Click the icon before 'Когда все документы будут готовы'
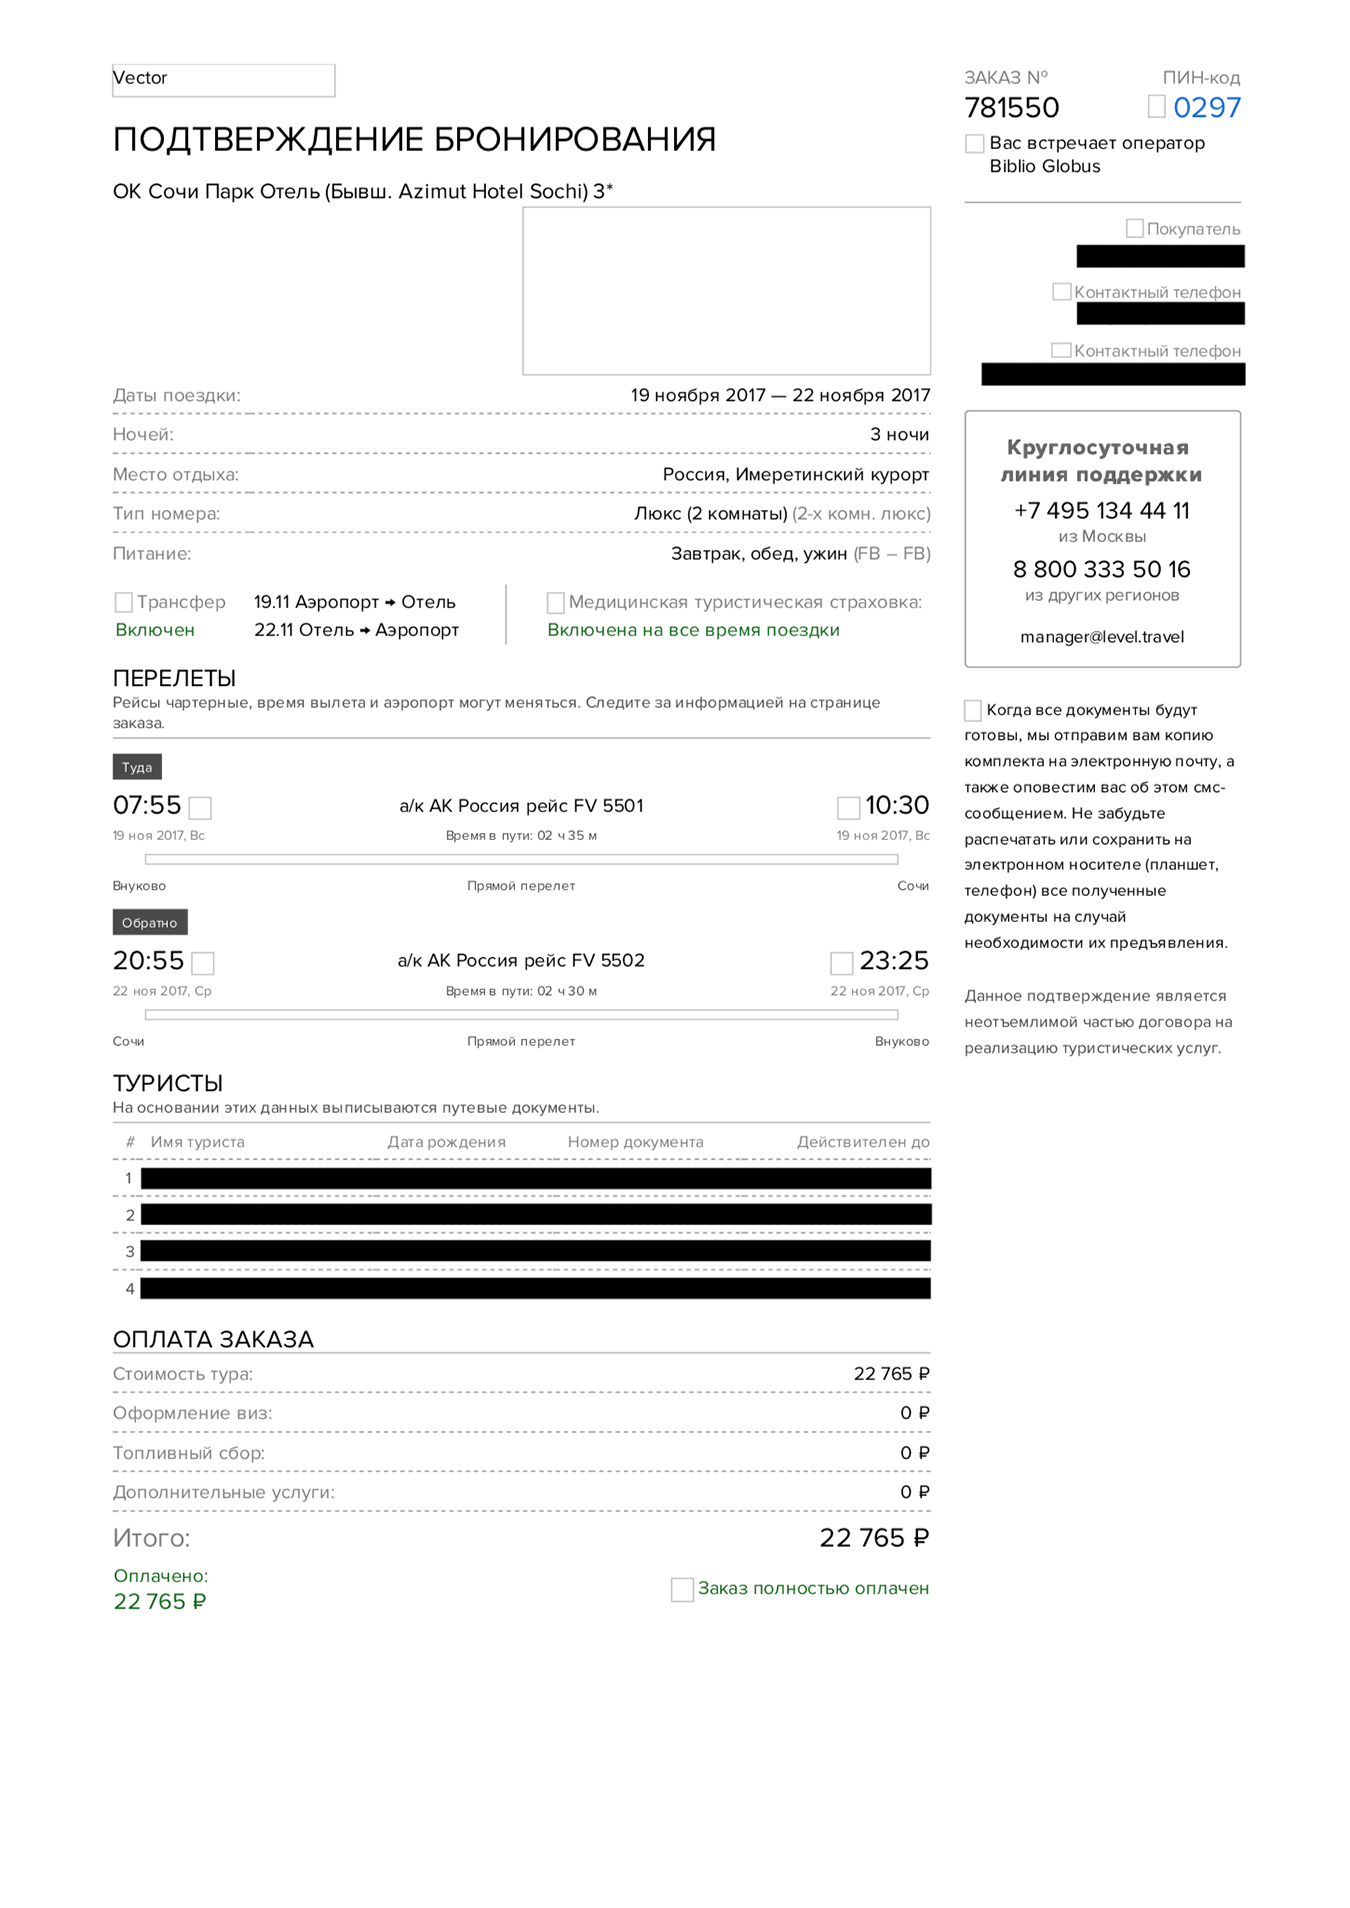Screen dimensions: 1350x1908 coord(973,710)
